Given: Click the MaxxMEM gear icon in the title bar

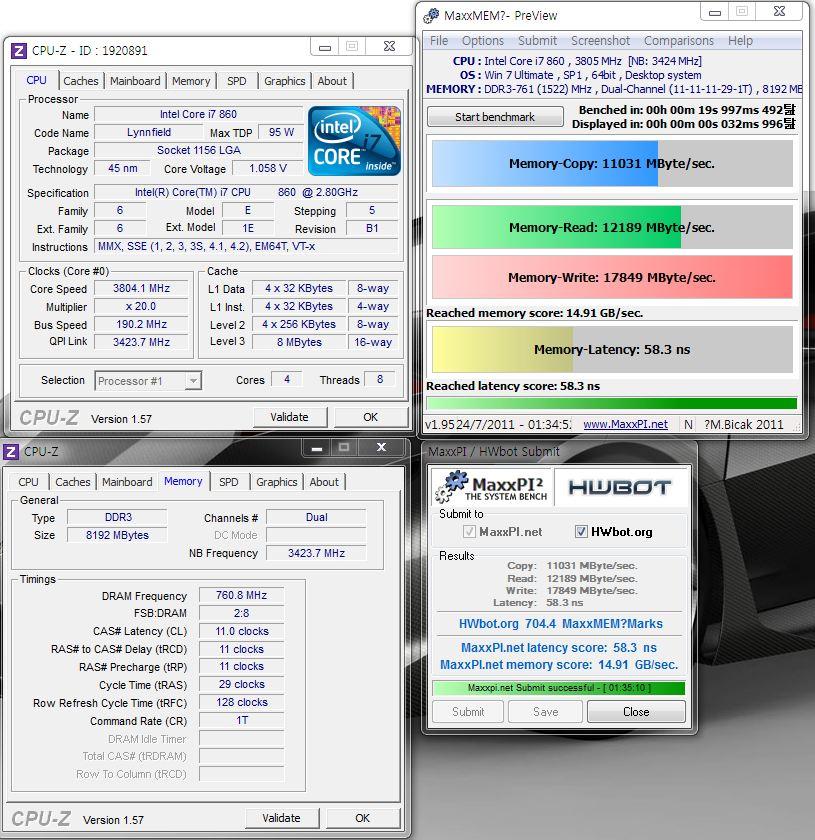Looking at the screenshot, I should pos(431,16).
